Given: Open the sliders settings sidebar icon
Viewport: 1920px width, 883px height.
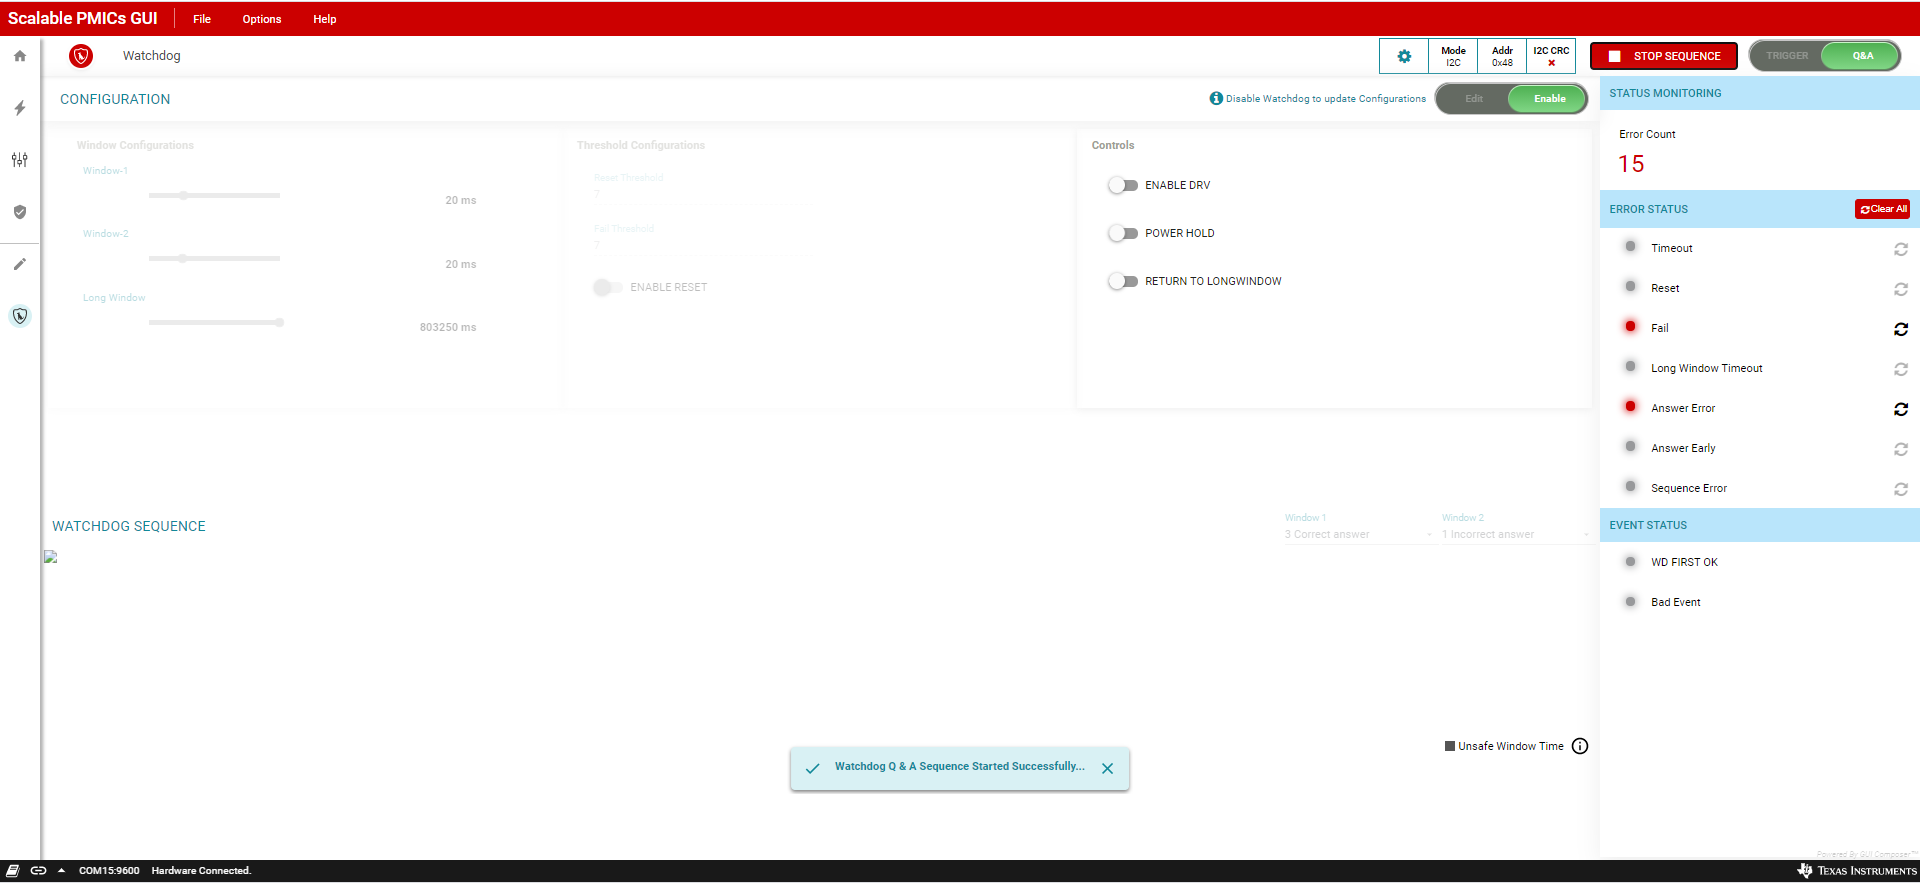Looking at the screenshot, I should pos(20,160).
